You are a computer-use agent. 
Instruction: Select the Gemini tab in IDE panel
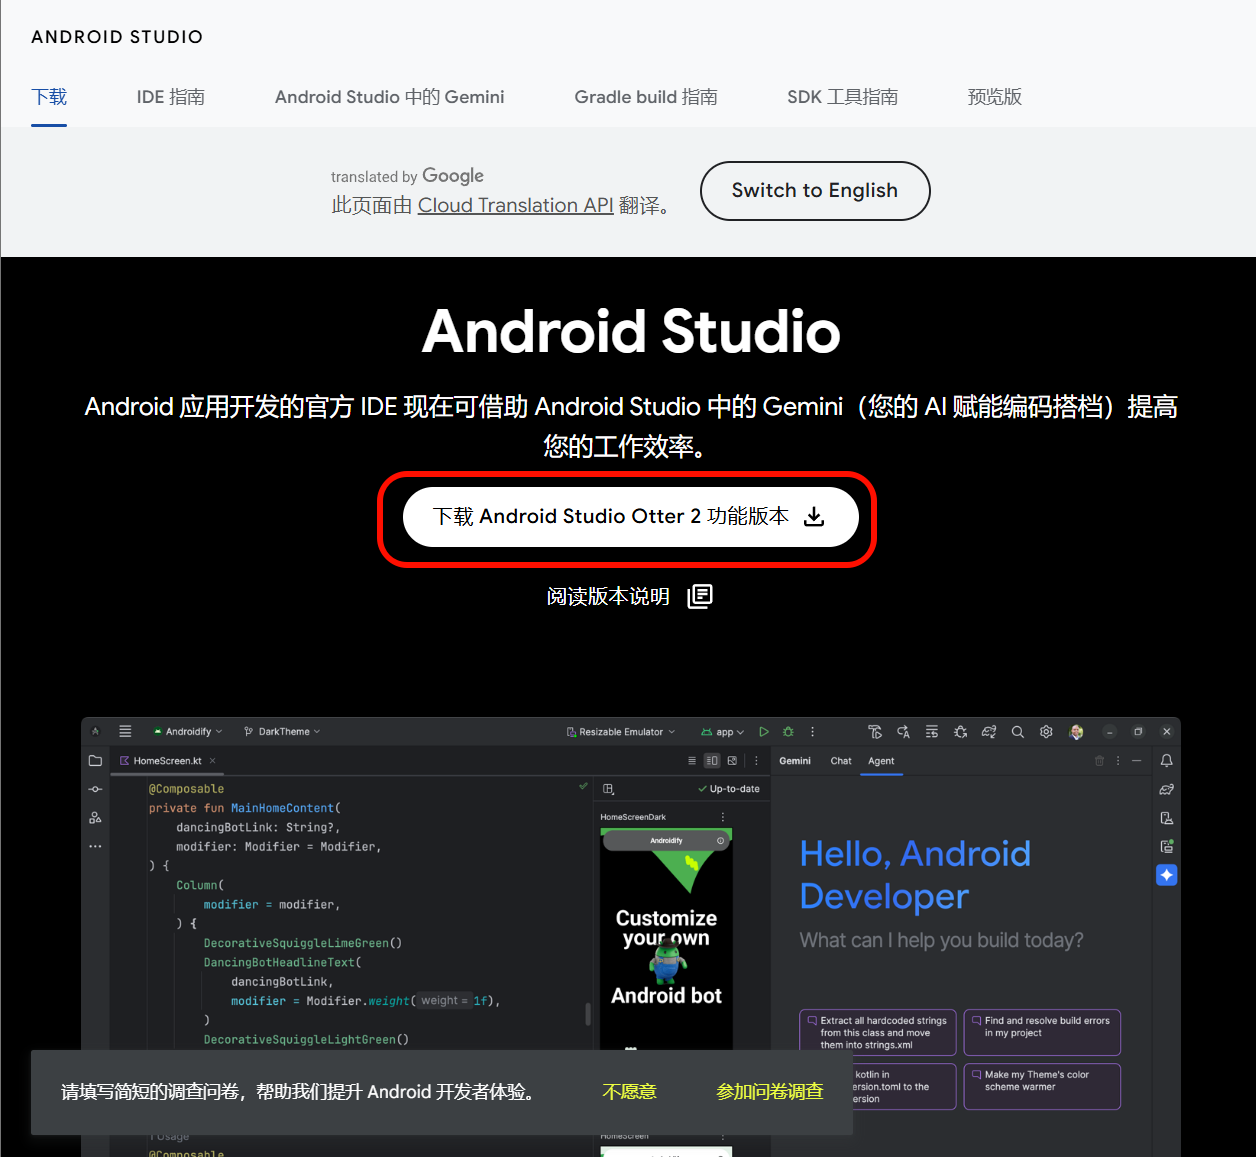(795, 761)
